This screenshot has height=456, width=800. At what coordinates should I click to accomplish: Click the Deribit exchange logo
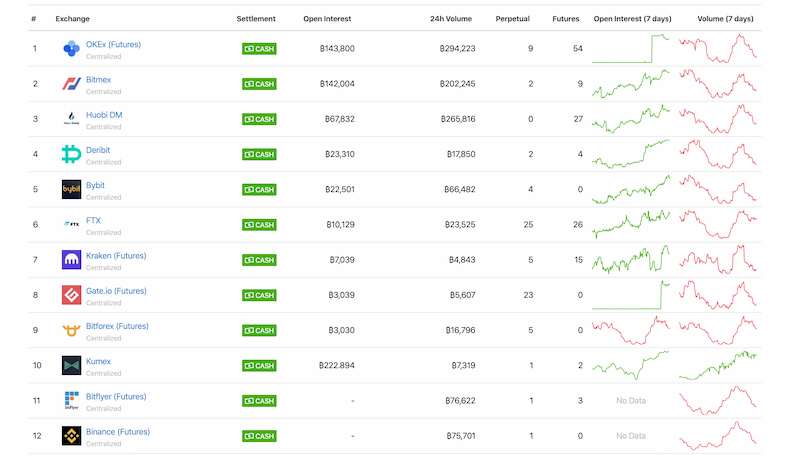coord(71,154)
